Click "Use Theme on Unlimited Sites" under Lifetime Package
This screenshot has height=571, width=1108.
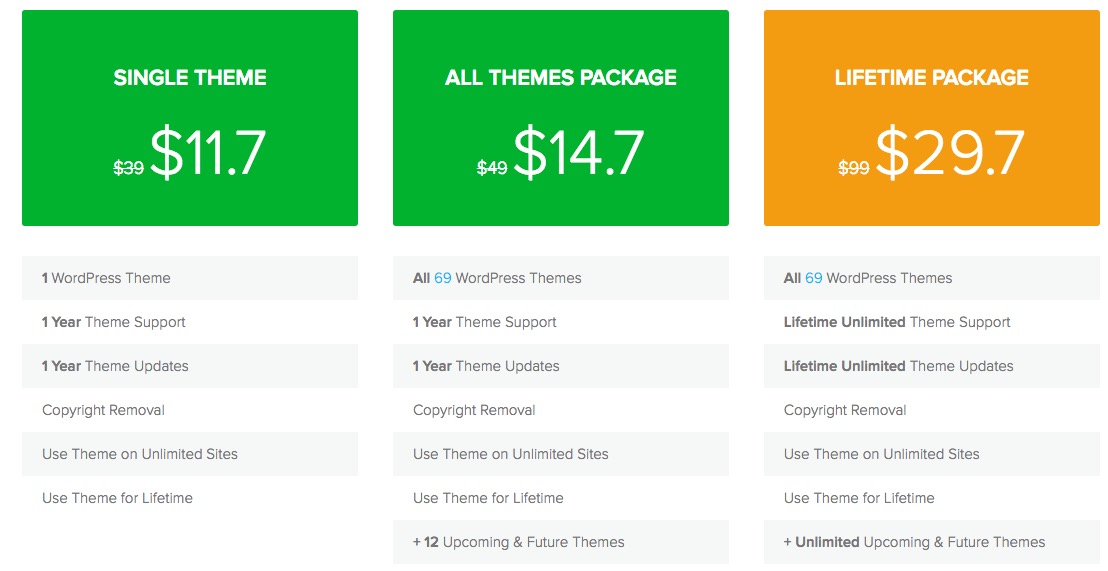coord(881,454)
